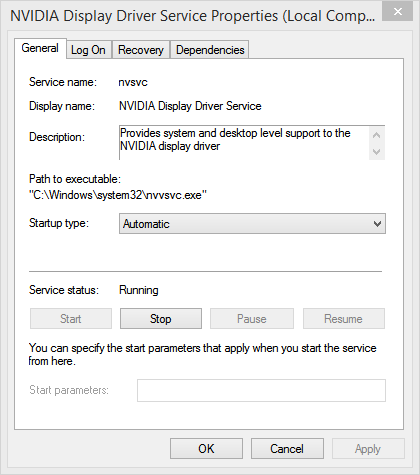Click the start parameters hint text
Image resolution: width=420 pixels, height=475 pixels.
pos(202,354)
